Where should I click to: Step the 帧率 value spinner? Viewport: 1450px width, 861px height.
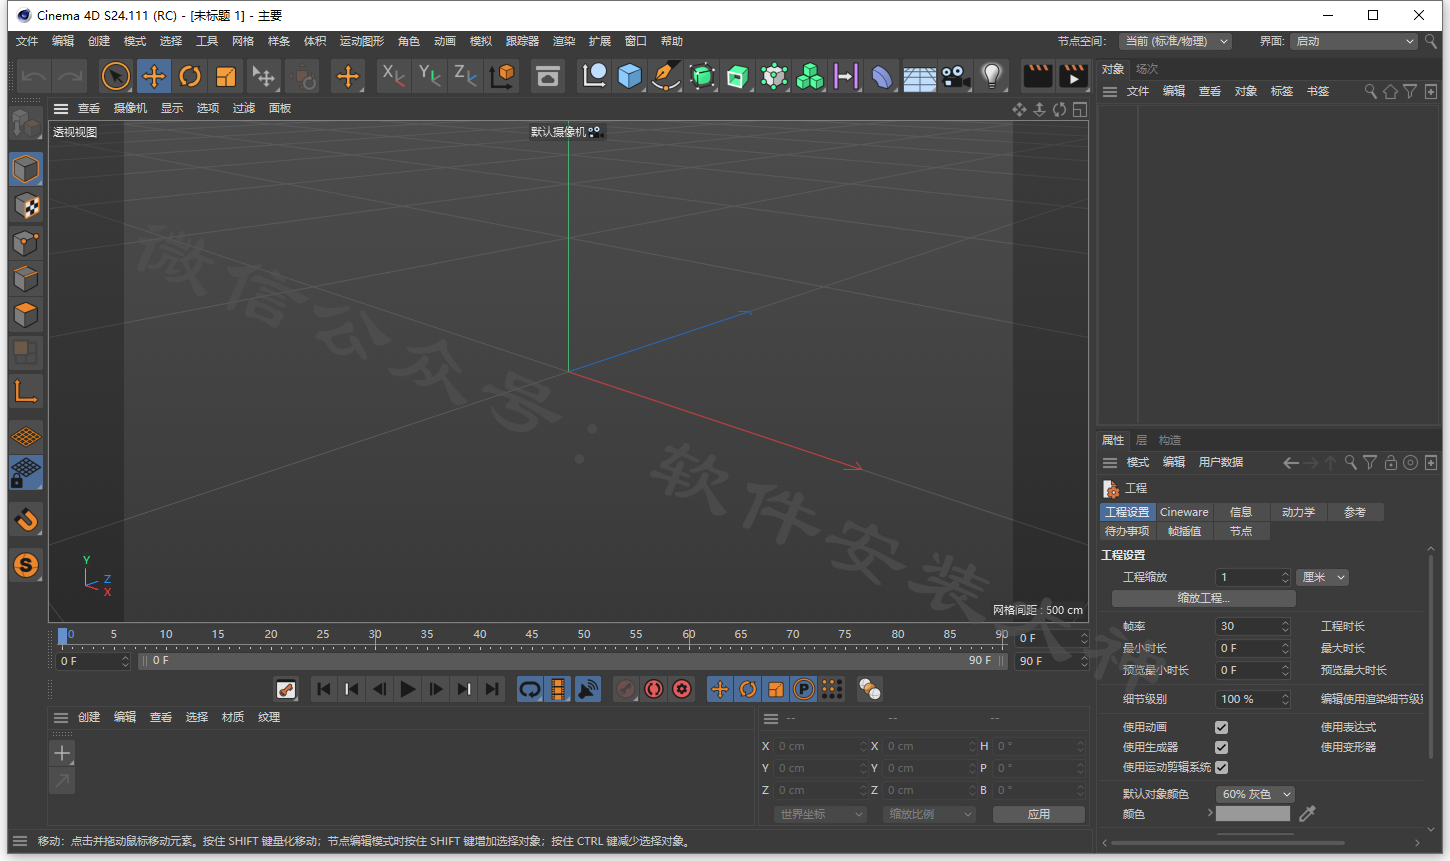coord(1285,626)
